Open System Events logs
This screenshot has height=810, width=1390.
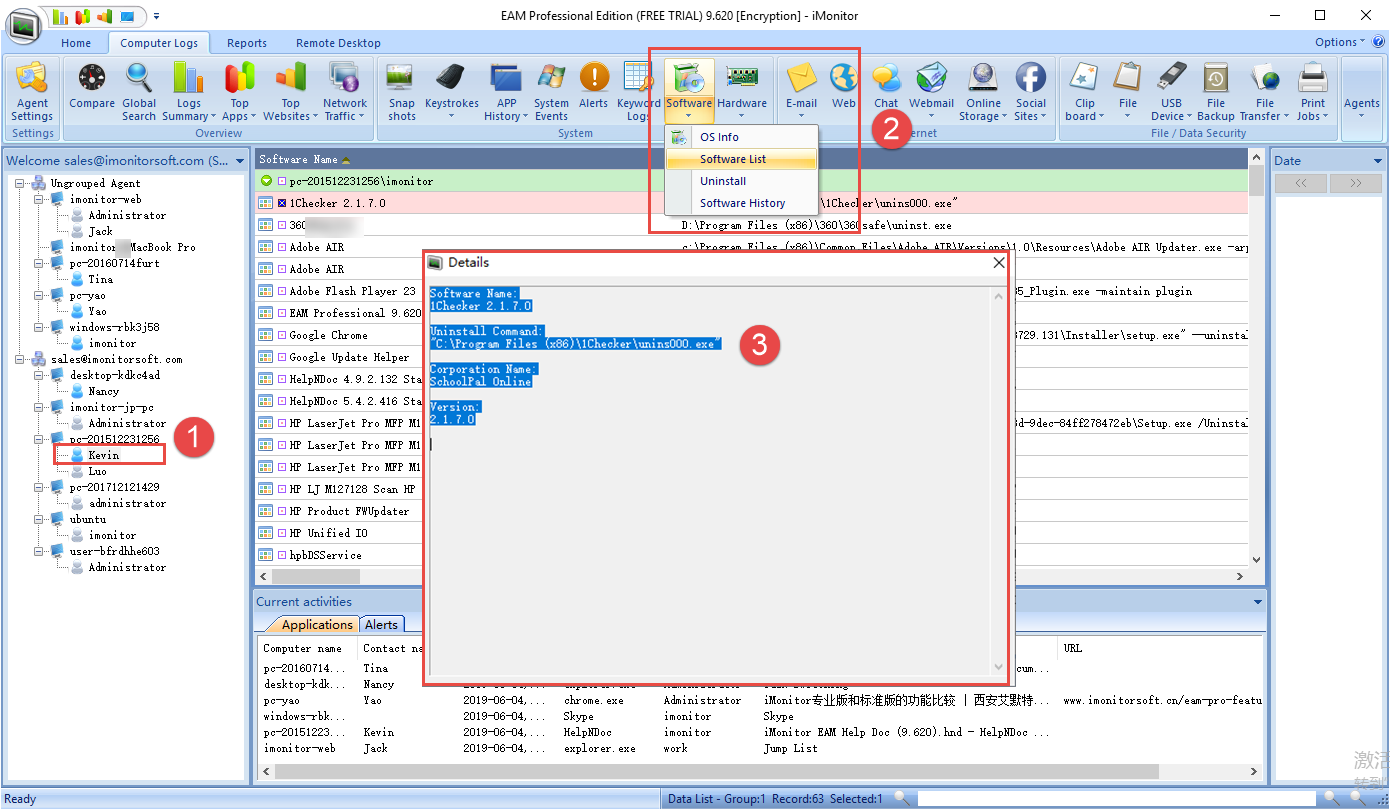point(551,92)
